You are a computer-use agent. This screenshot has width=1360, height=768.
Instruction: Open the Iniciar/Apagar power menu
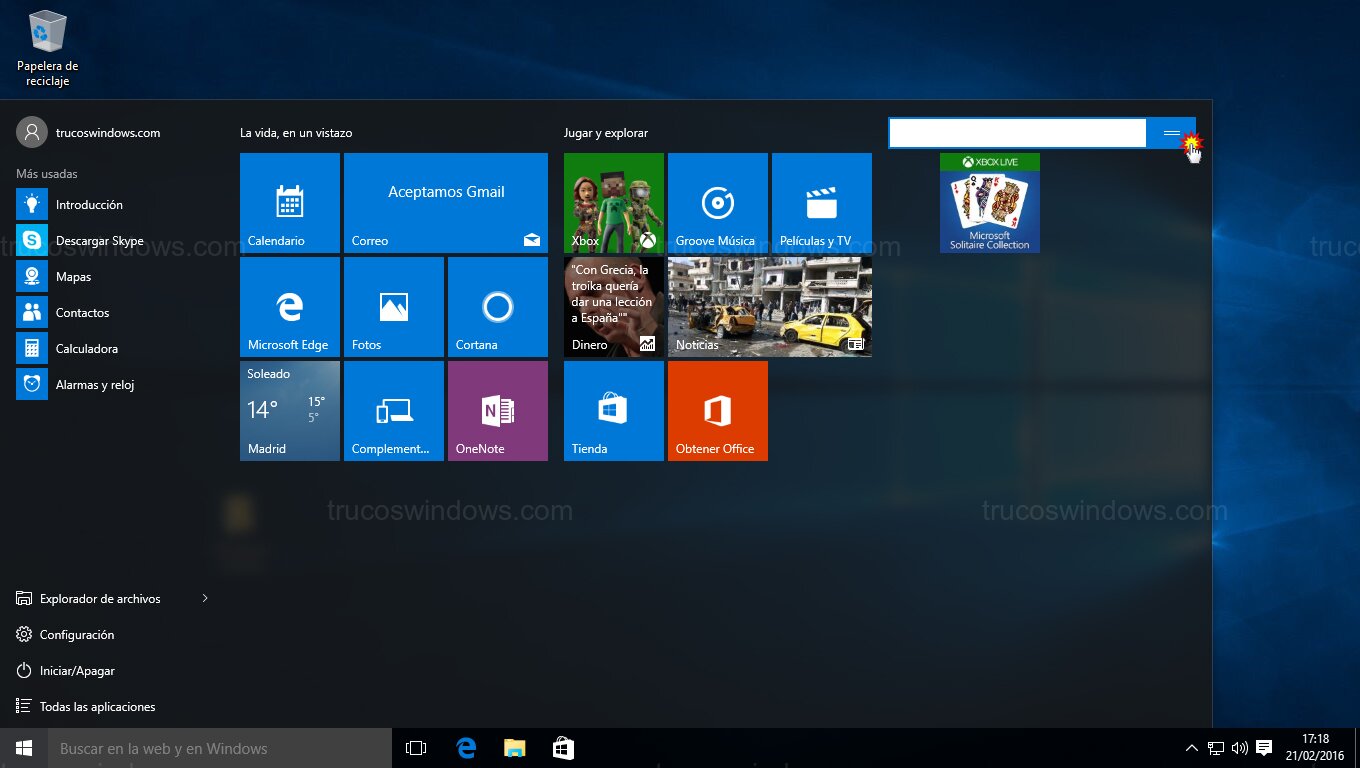coord(76,671)
